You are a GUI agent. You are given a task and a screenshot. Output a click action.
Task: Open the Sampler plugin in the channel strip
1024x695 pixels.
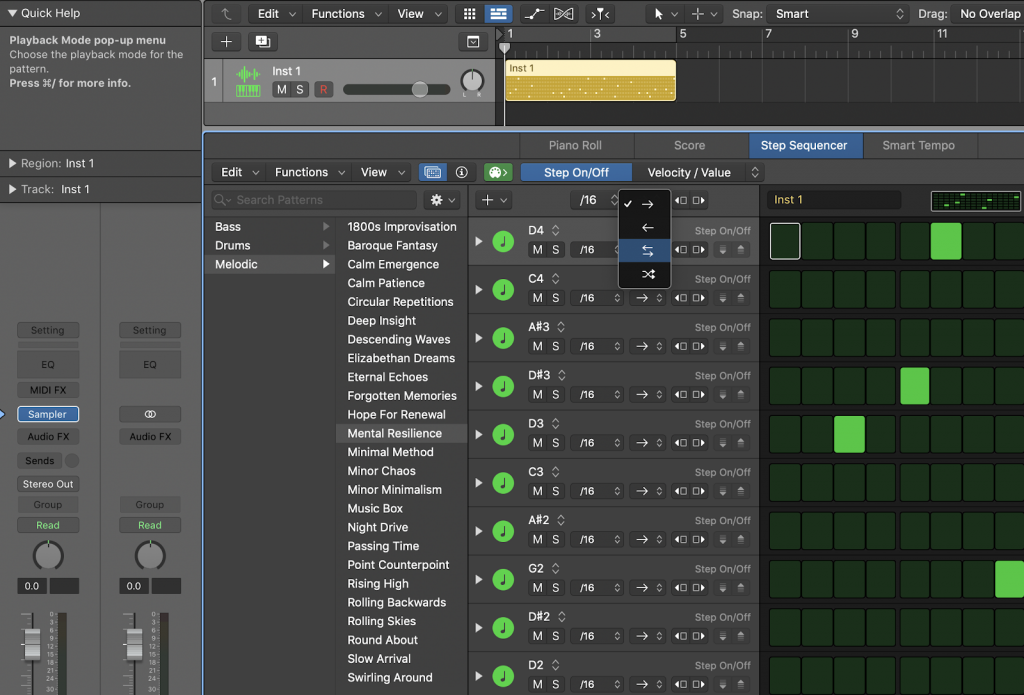tap(47, 414)
